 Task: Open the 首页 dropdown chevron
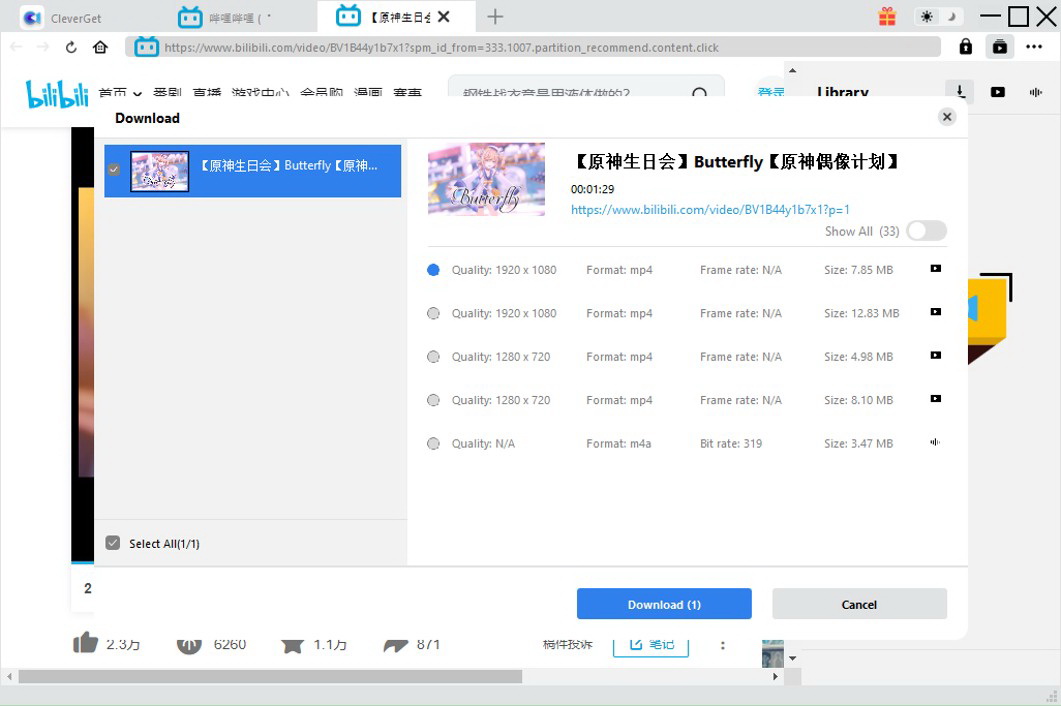point(138,93)
